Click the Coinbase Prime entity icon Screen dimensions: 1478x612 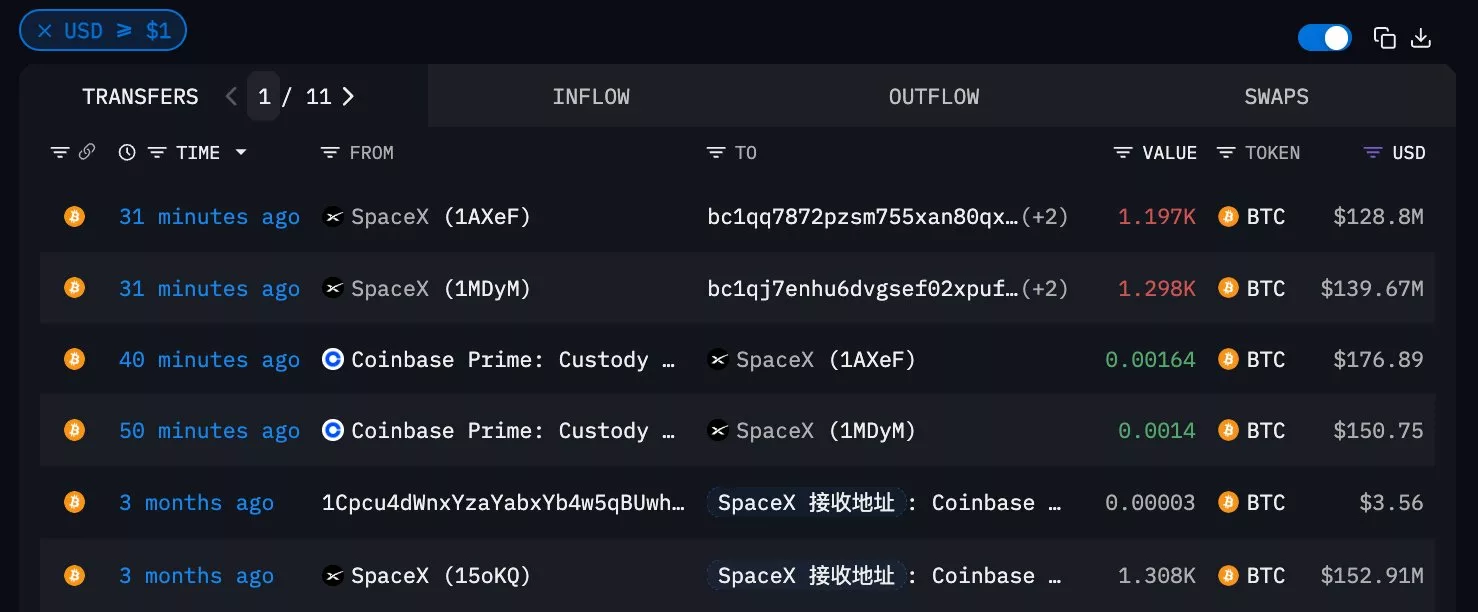pyautogui.click(x=332, y=359)
